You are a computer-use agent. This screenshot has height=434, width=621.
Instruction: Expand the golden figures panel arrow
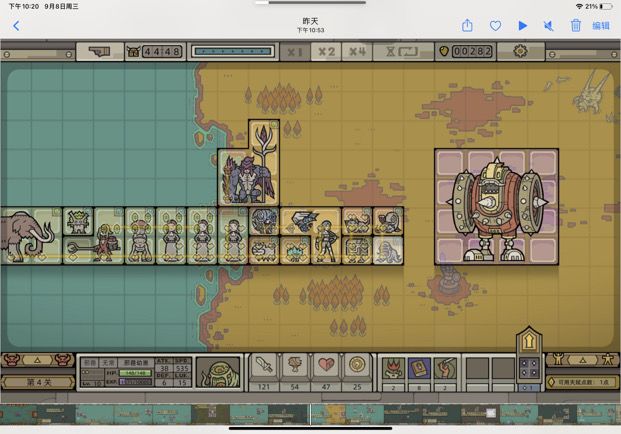point(583,360)
